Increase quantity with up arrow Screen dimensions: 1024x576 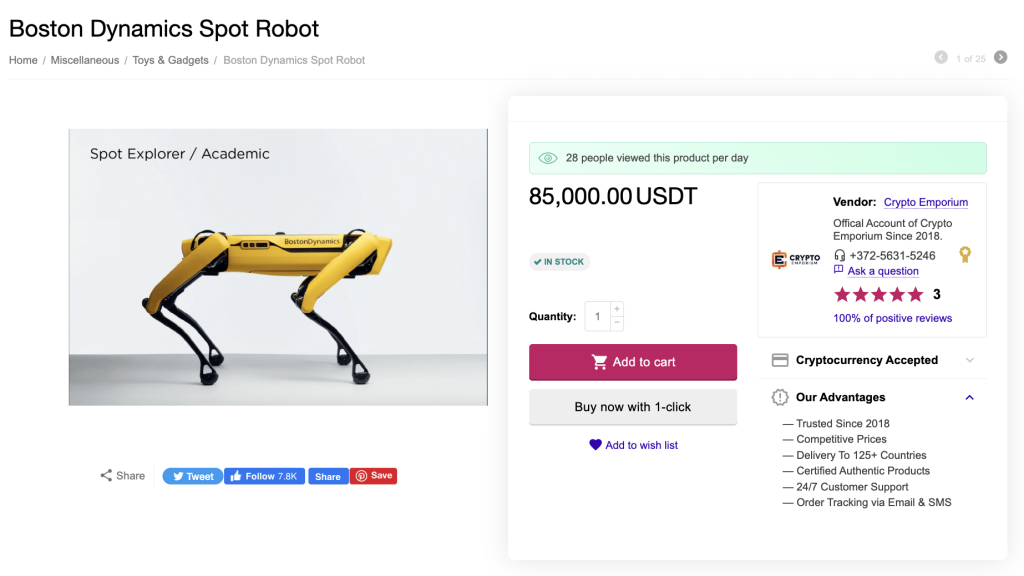[x=616, y=309]
